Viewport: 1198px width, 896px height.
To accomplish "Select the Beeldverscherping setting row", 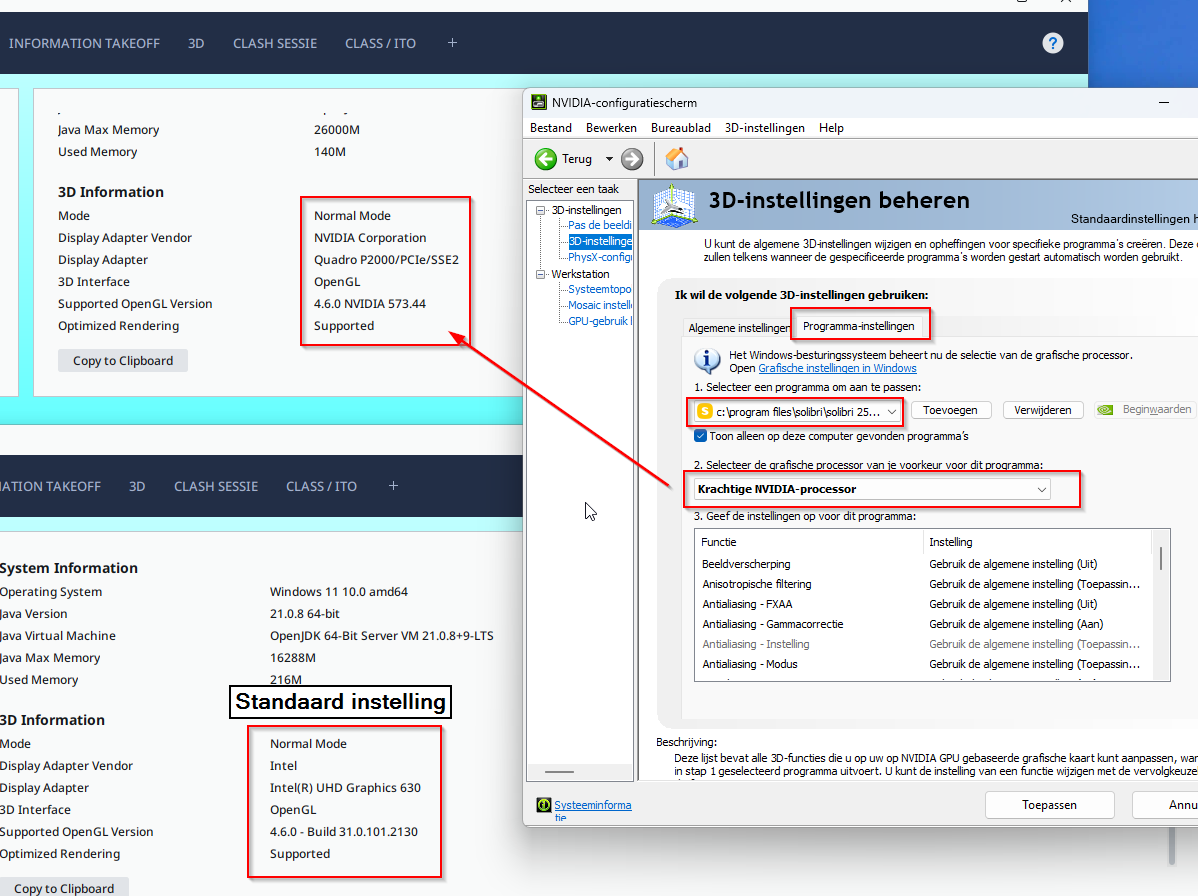I will pos(922,564).
